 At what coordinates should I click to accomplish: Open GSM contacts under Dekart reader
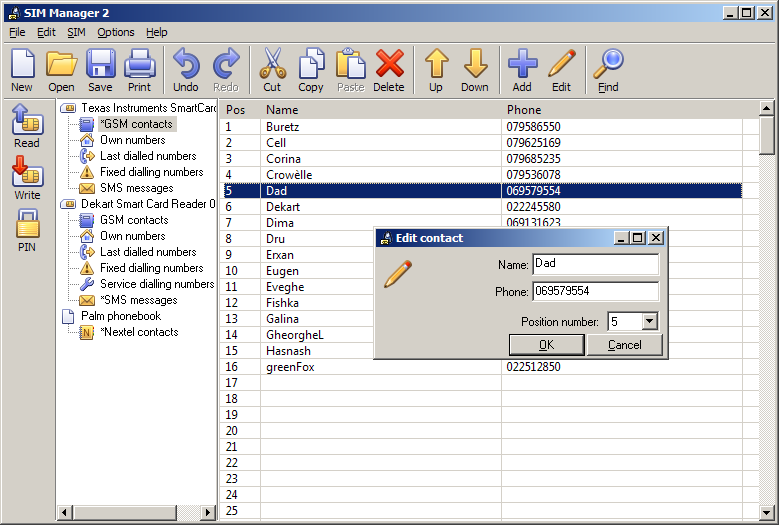point(134,220)
